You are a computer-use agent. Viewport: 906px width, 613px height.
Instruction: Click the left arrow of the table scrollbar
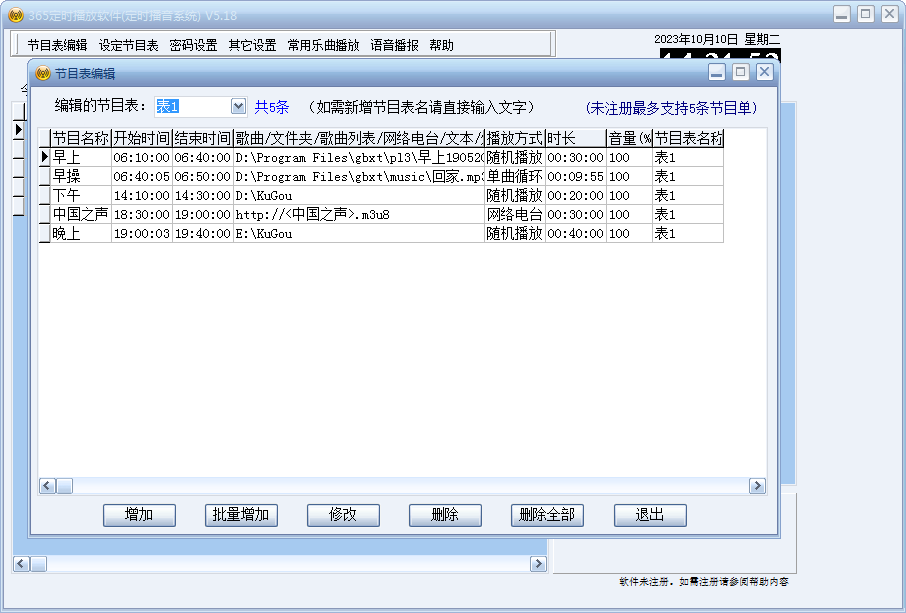(x=46, y=485)
